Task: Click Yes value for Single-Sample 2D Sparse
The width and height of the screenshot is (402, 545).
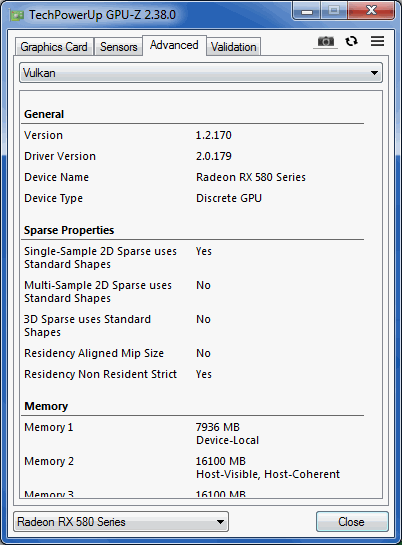Action: pos(204,251)
